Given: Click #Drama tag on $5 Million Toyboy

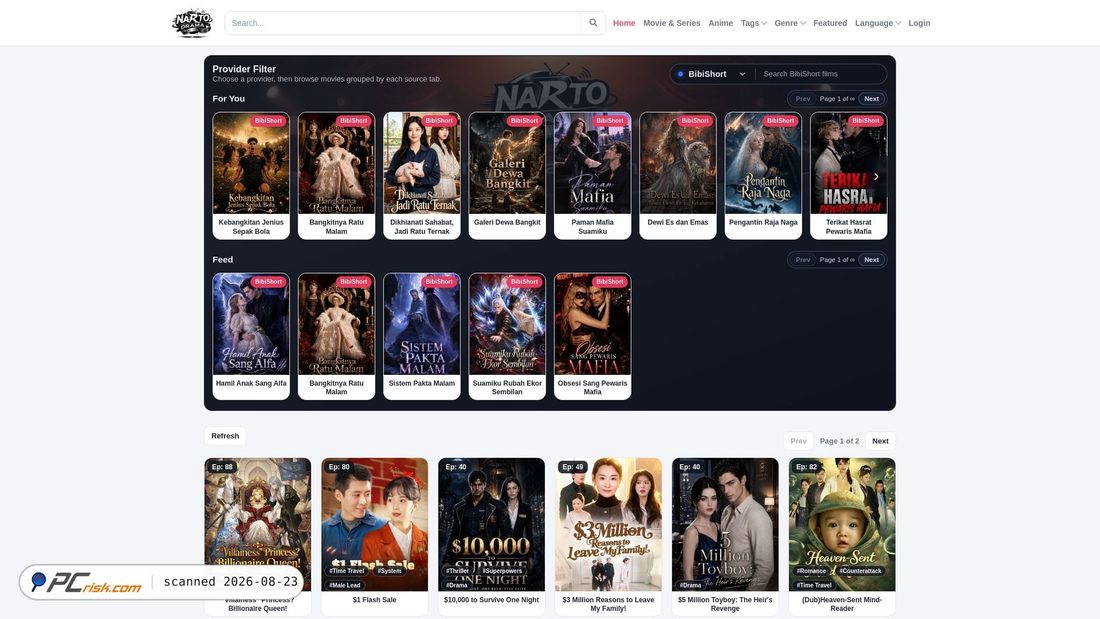Looking at the screenshot, I should (x=690, y=585).
